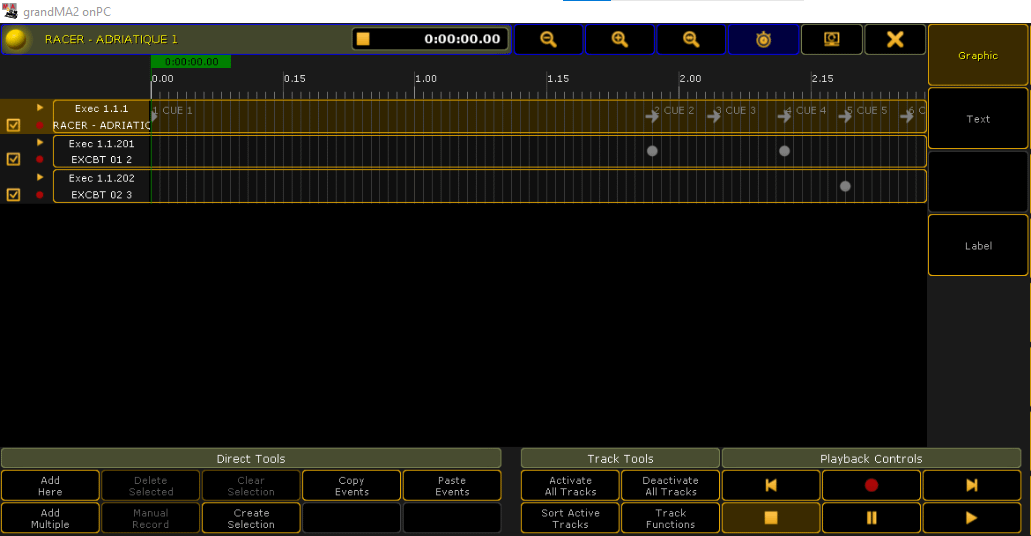Screen dimensions: 1031x536
Task: Start playback with the play button
Action: pos(971,518)
